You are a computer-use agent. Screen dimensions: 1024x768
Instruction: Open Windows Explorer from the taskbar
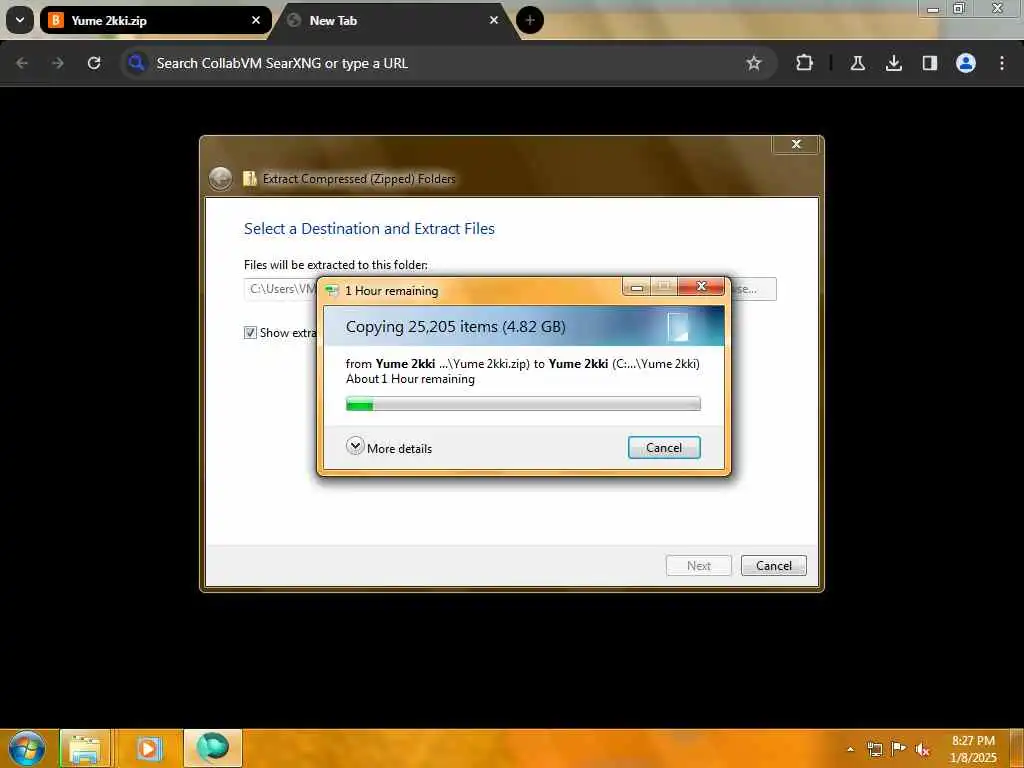(x=85, y=748)
